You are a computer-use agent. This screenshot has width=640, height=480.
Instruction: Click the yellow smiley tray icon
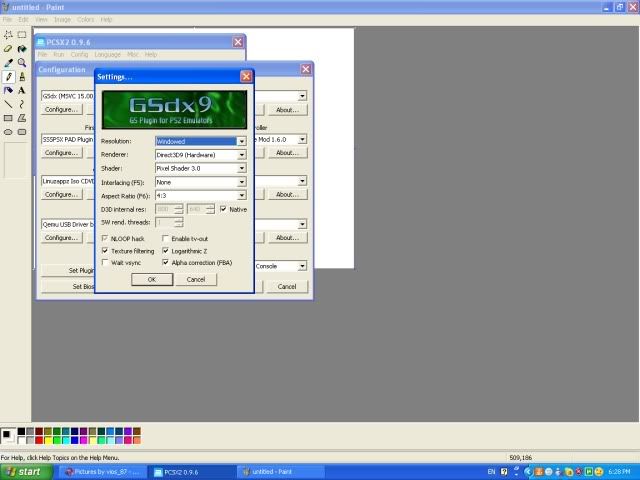[599, 472]
